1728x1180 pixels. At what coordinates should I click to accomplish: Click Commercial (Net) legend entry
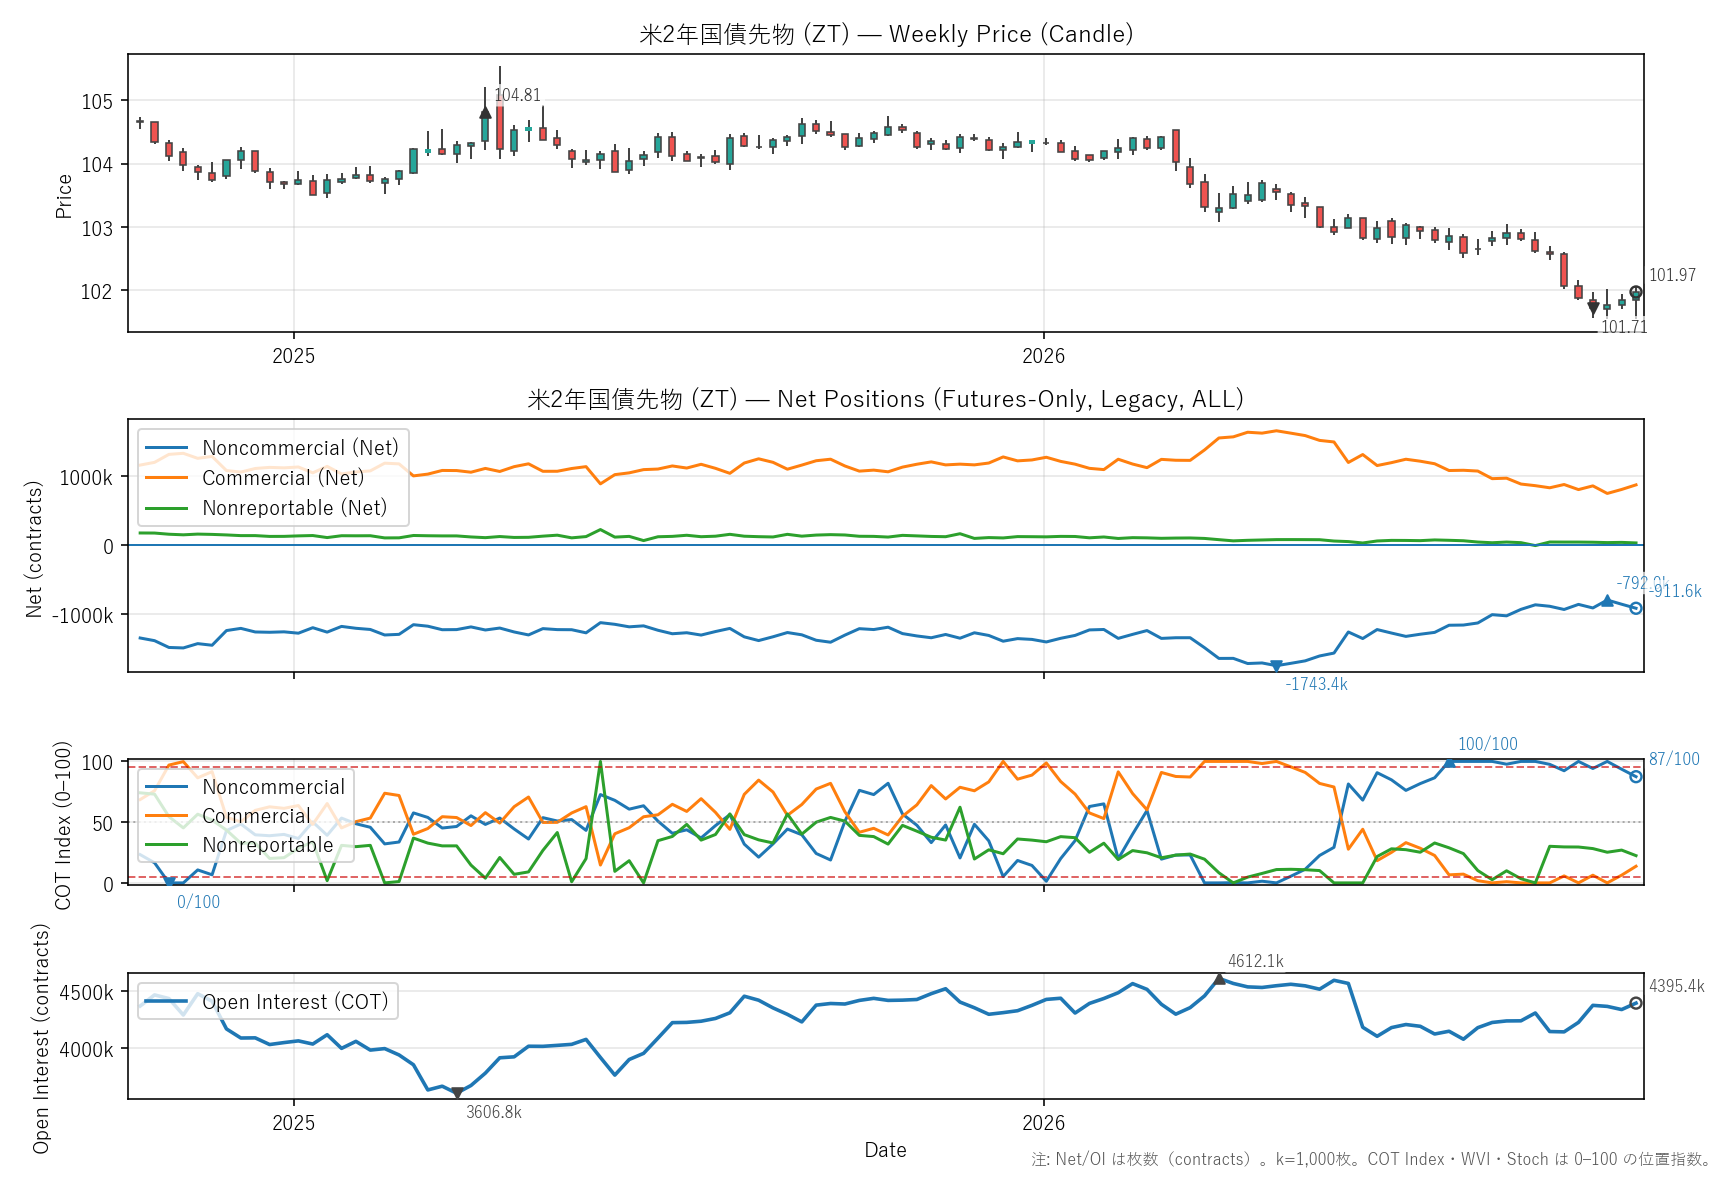(283, 478)
